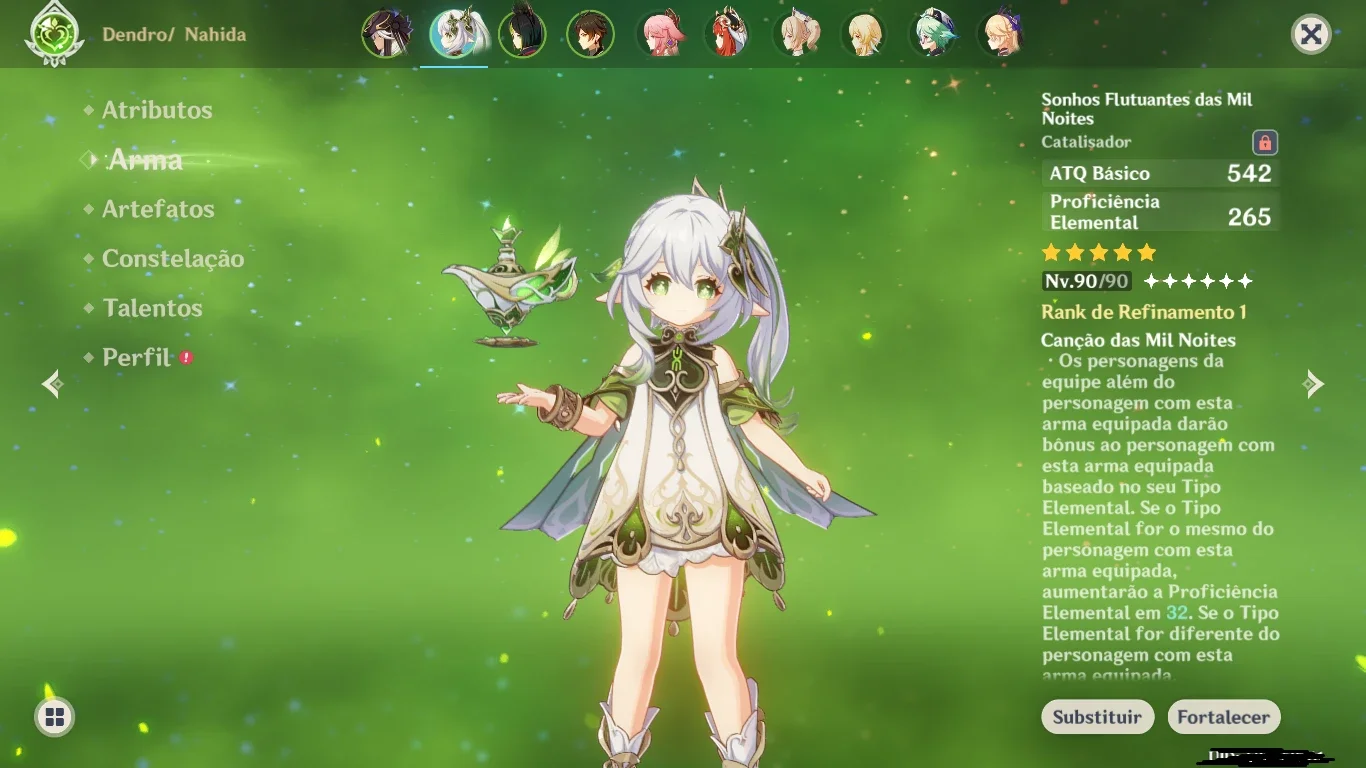The height and width of the screenshot is (768, 1366).
Task: Go to next character with right arrow
Action: 1313,383
